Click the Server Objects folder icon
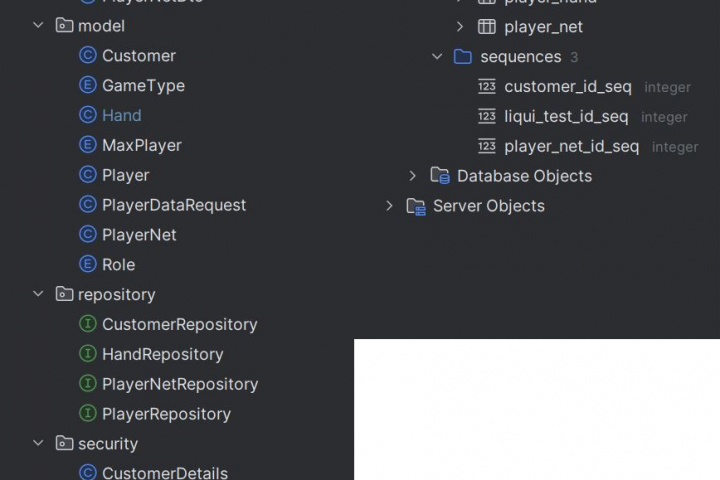This screenshot has height=480, width=720. click(416, 206)
